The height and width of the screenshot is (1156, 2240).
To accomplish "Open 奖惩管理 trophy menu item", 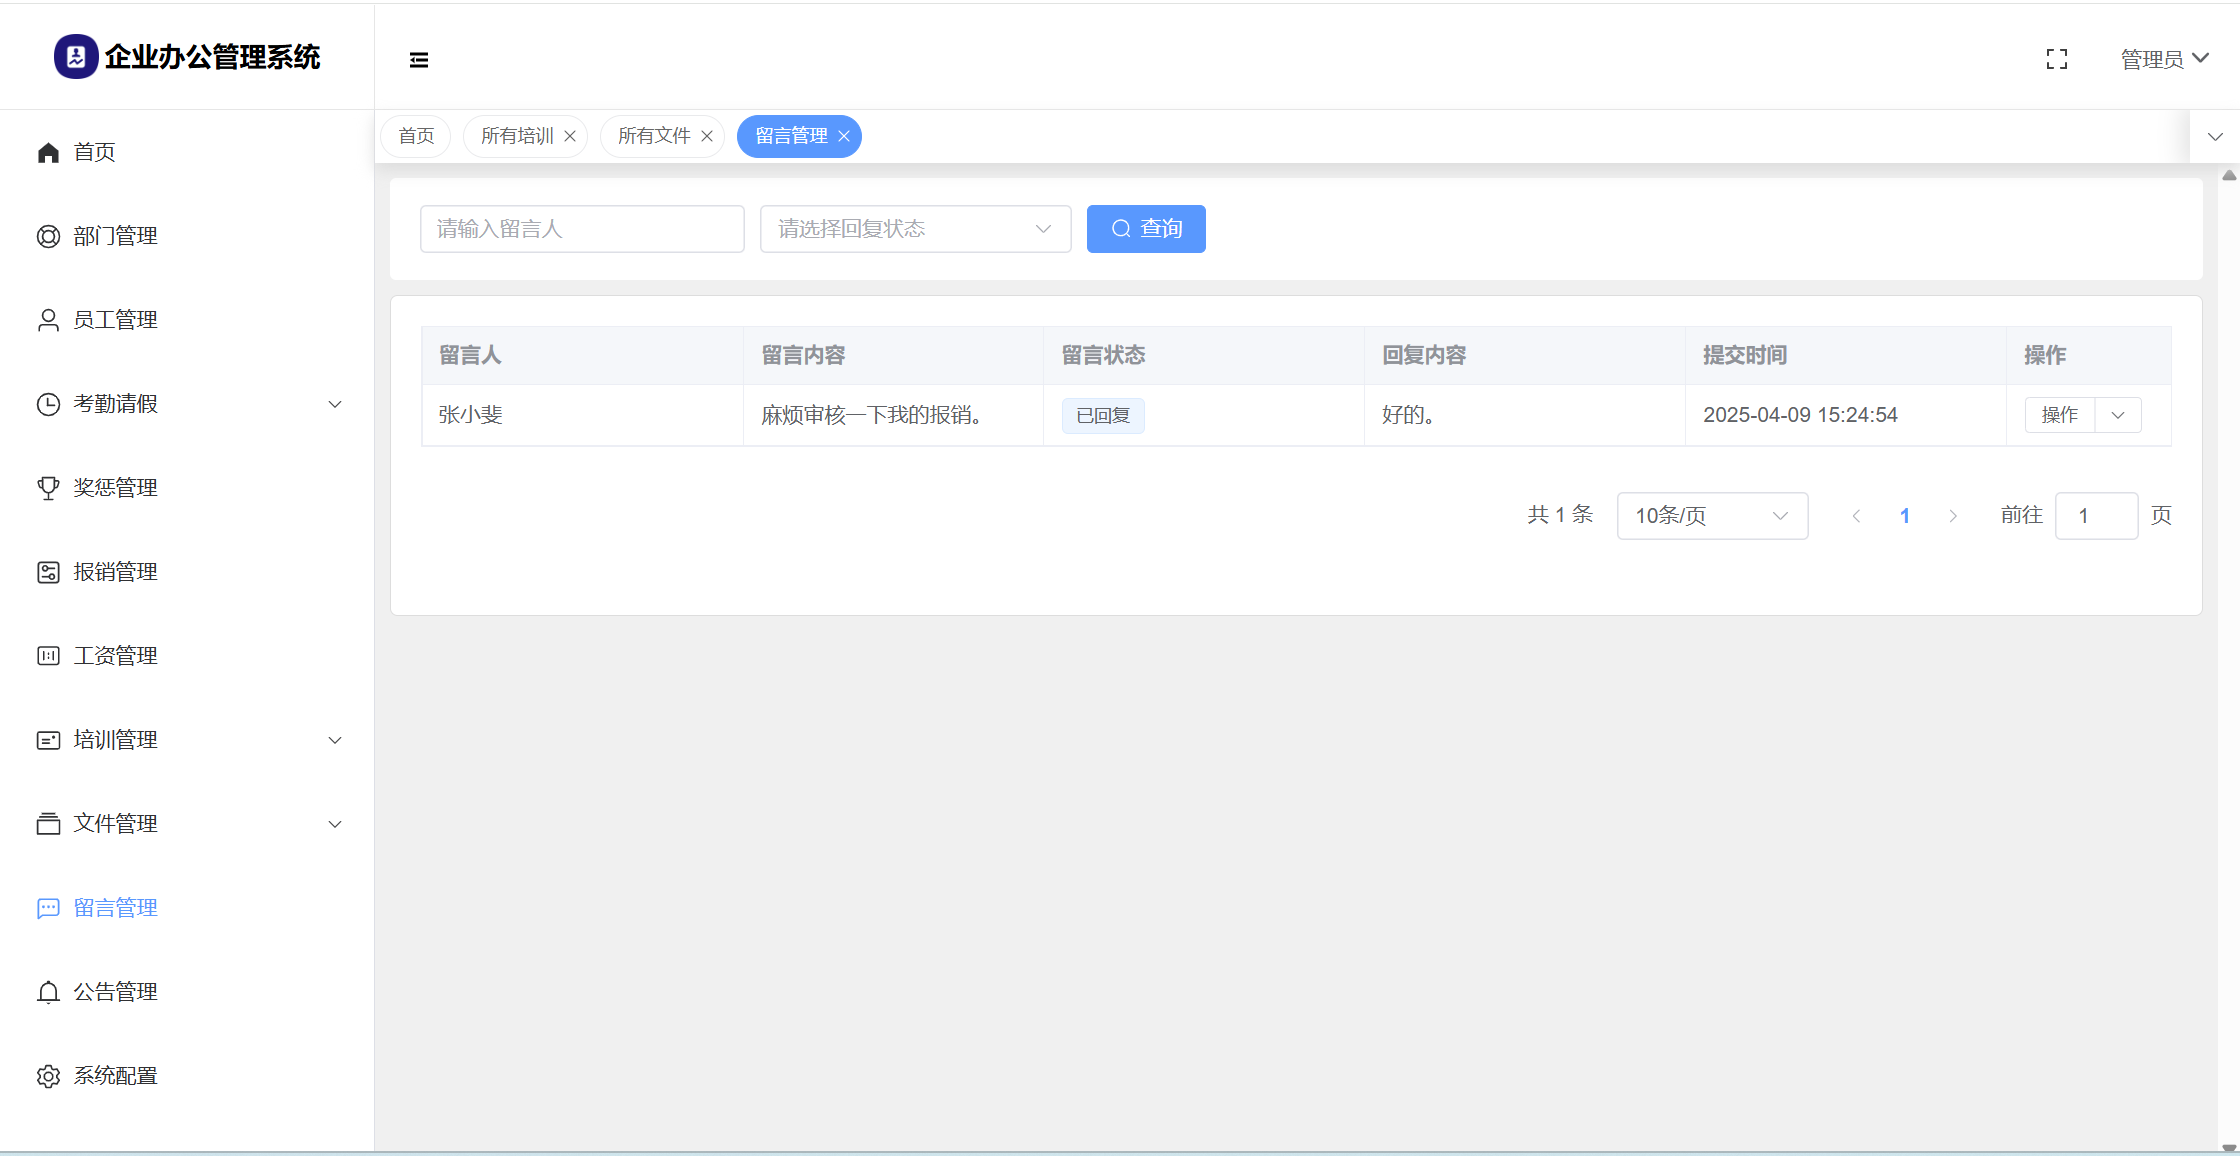I will (115, 488).
